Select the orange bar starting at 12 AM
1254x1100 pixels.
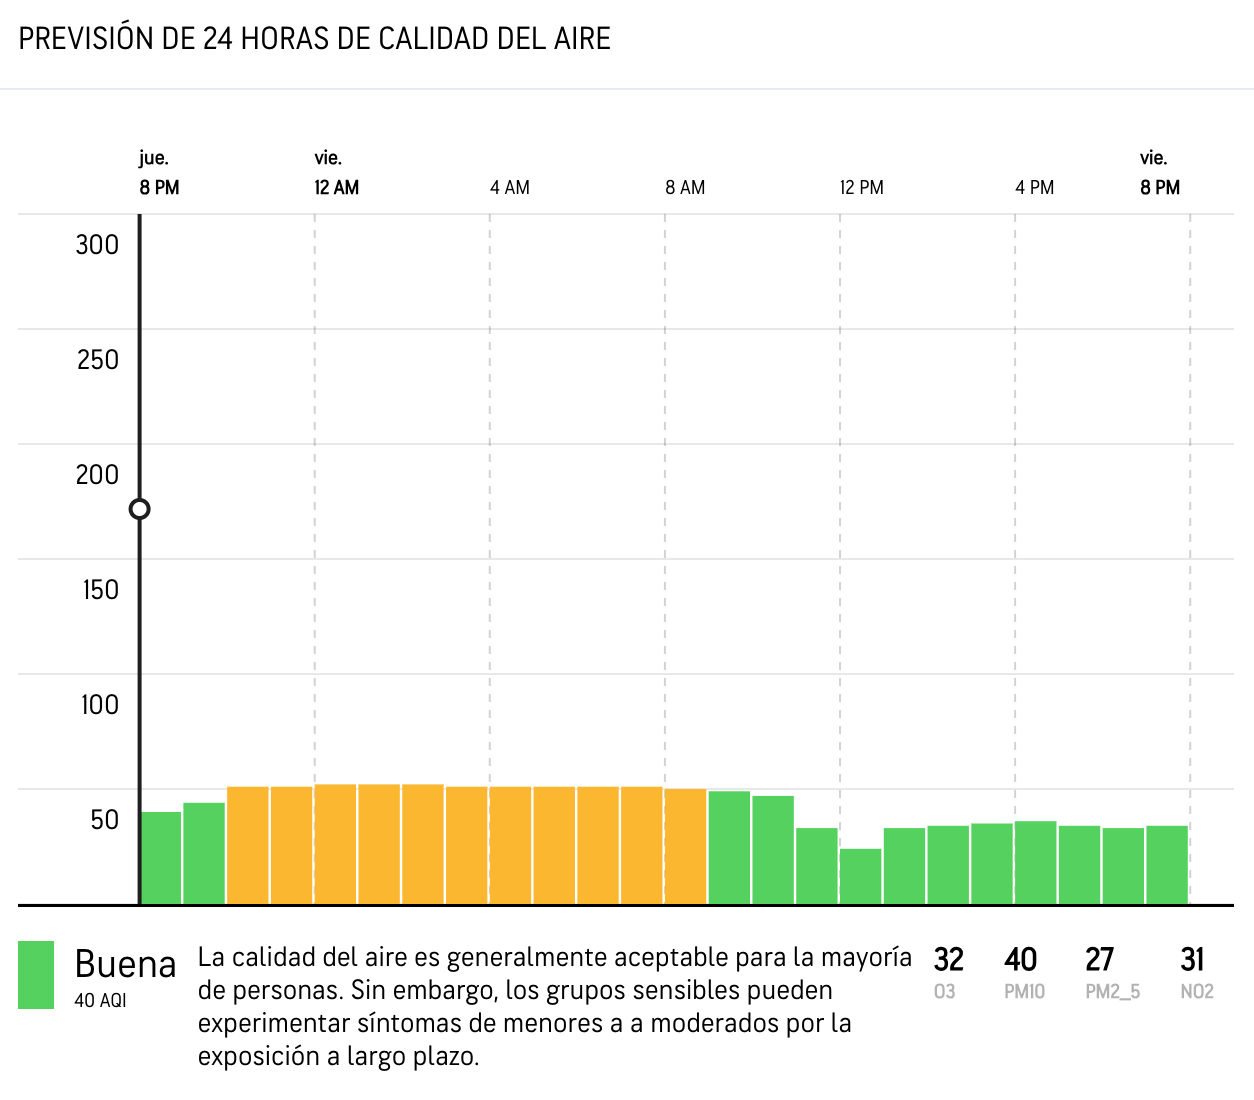(x=336, y=844)
